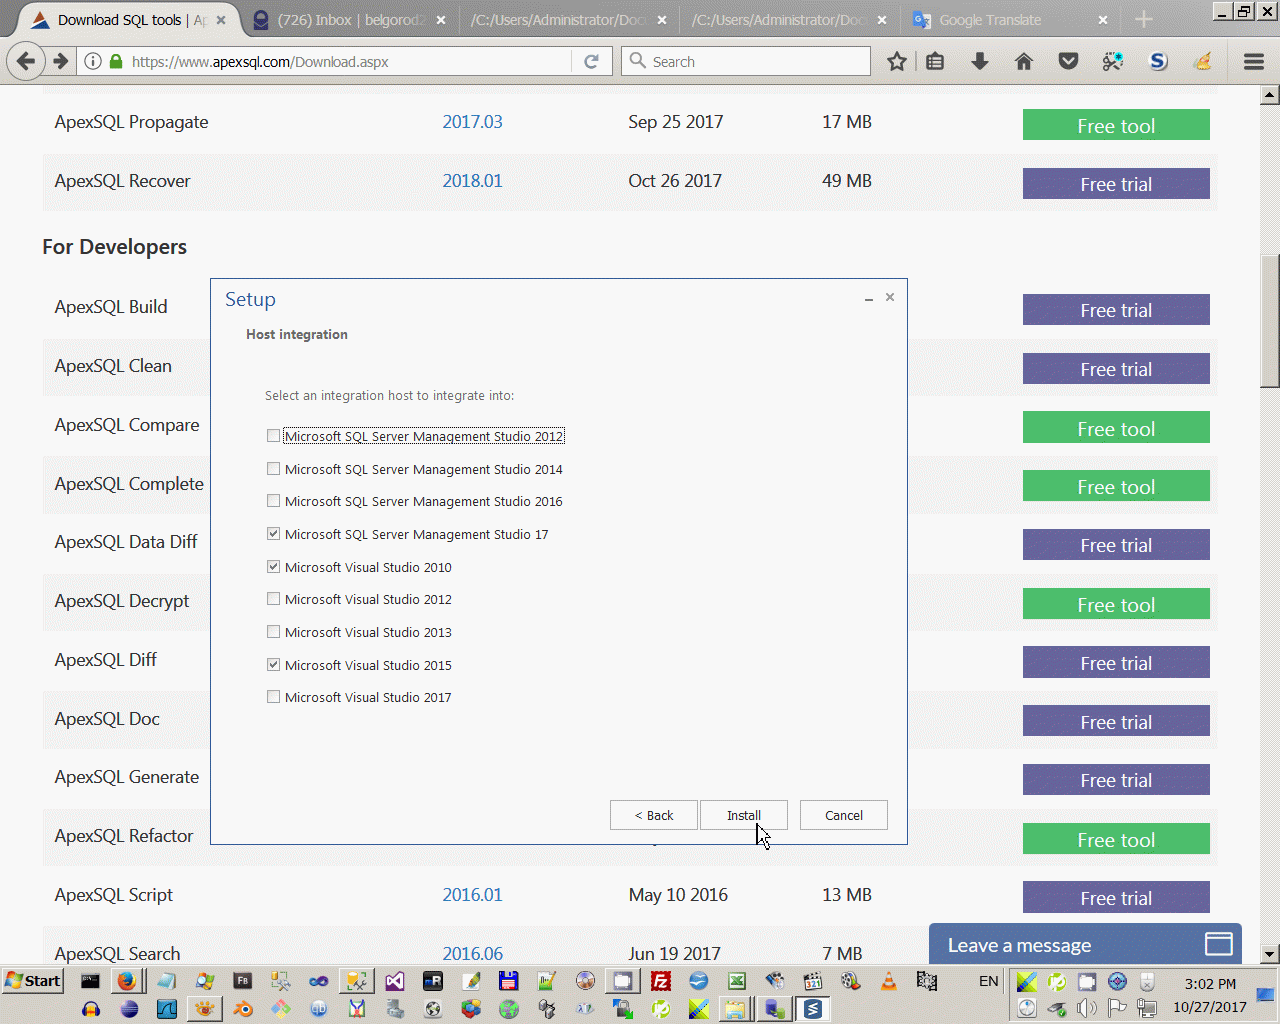Click the blue S extension icon
The image size is (1280, 1024).
click(x=1158, y=62)
